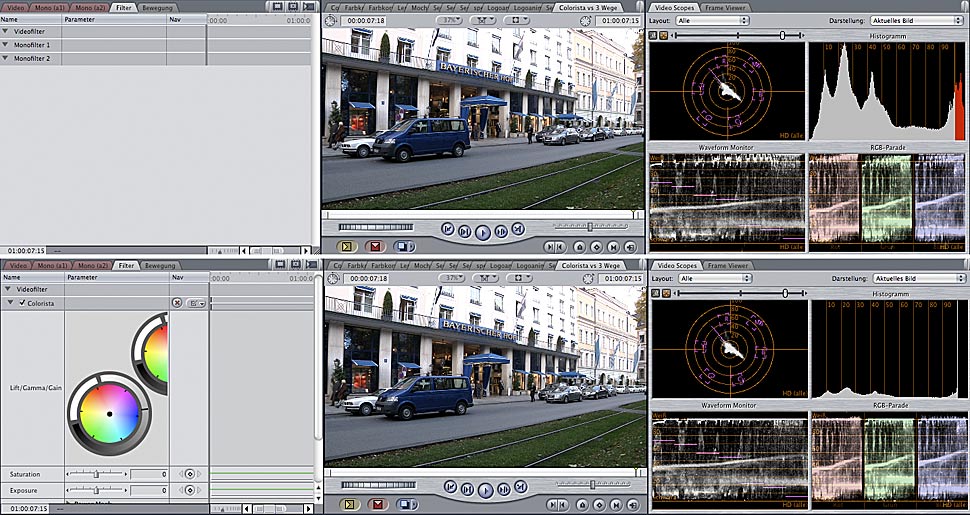The image size is (970, 515).
Task: Remove Colorista filter with the red X button
Action: pyautogui.click(x=177, y=302)
